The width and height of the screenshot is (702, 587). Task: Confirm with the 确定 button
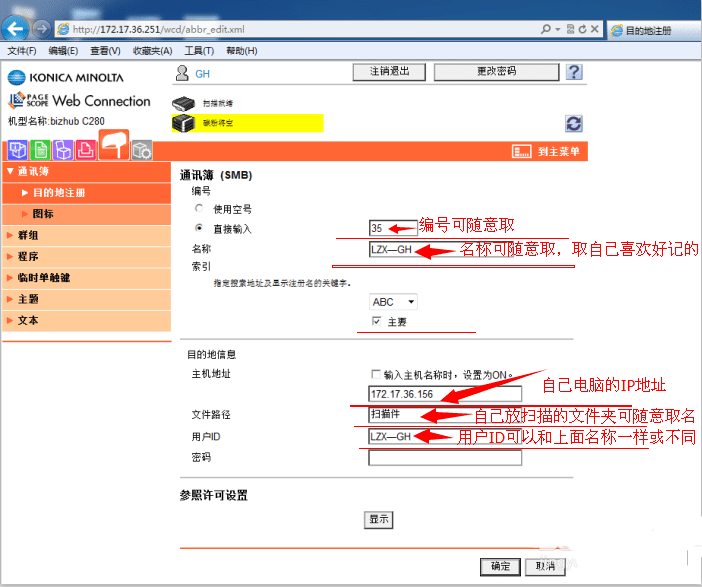click(500, 566)
